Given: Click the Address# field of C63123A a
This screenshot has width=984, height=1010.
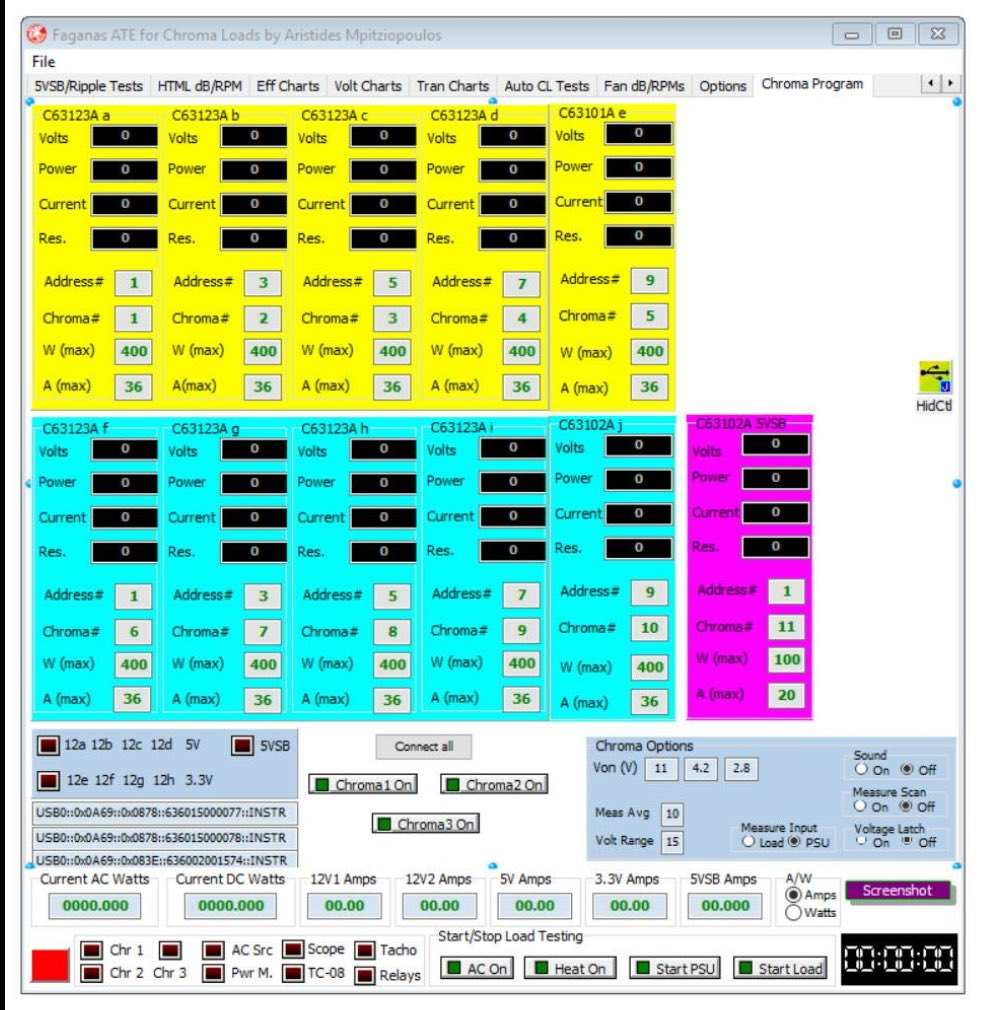Looking at the screenshot, I should pos(133,282).
